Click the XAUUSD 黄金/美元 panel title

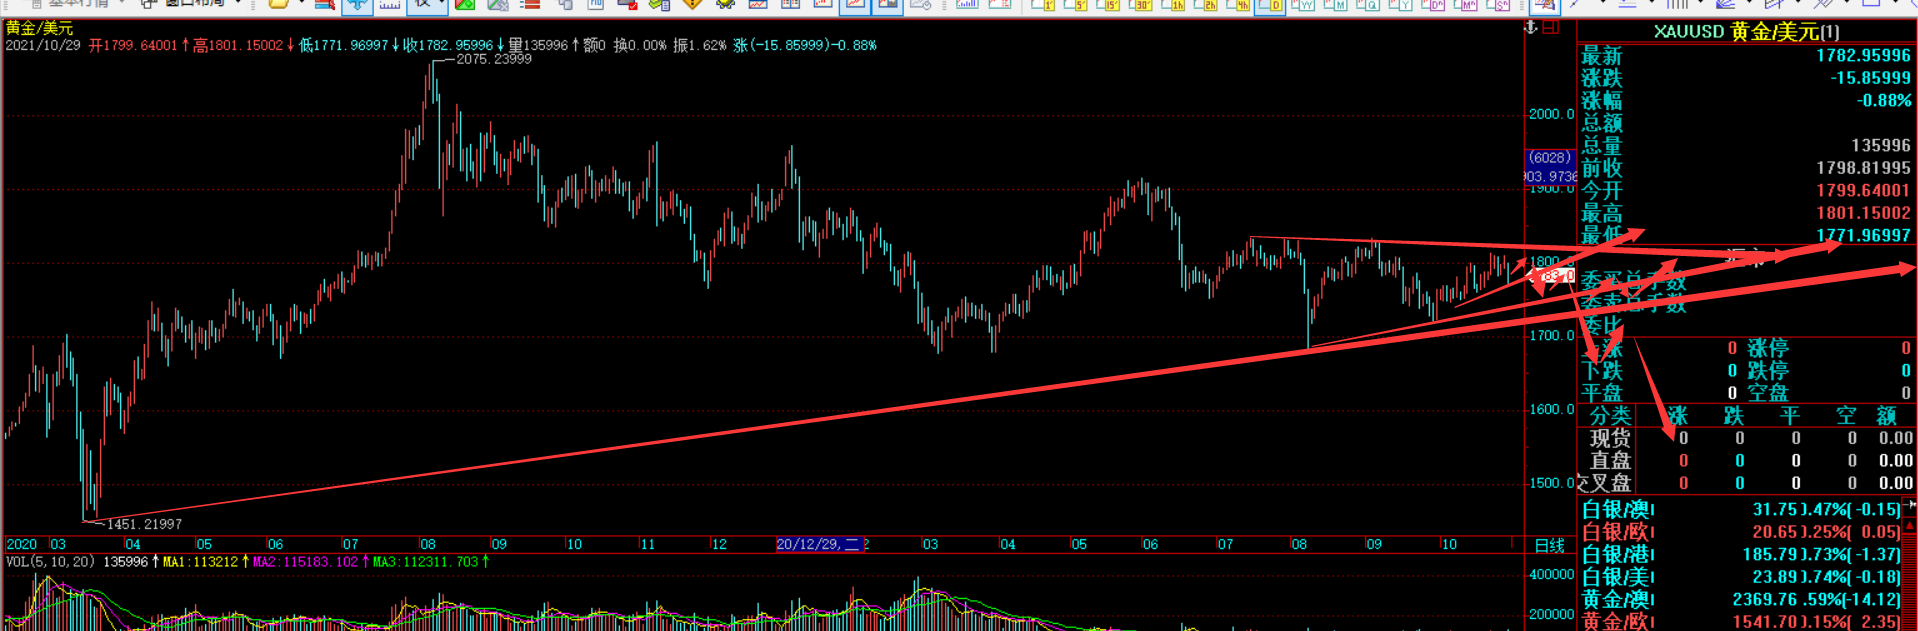pyautogui.click(x=1745, y=32)
